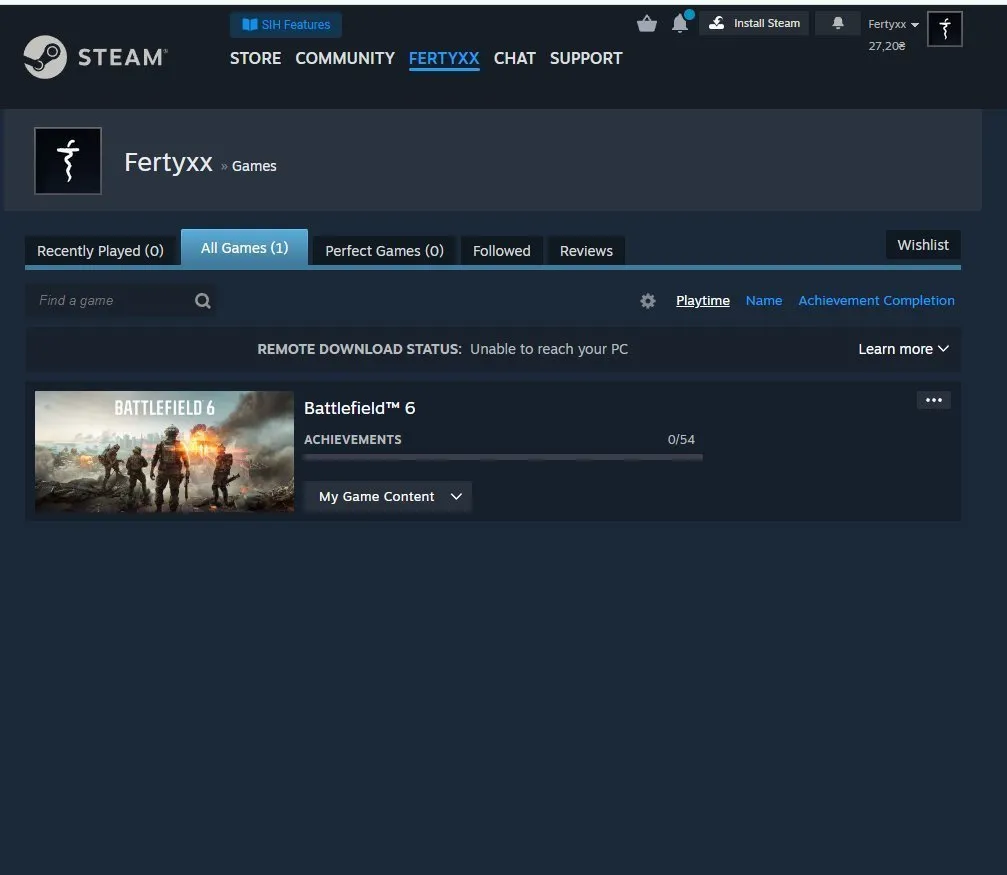Open SIH Features button
The height and width of the screenshot is (875, 1007).
[x=286, y=24]
